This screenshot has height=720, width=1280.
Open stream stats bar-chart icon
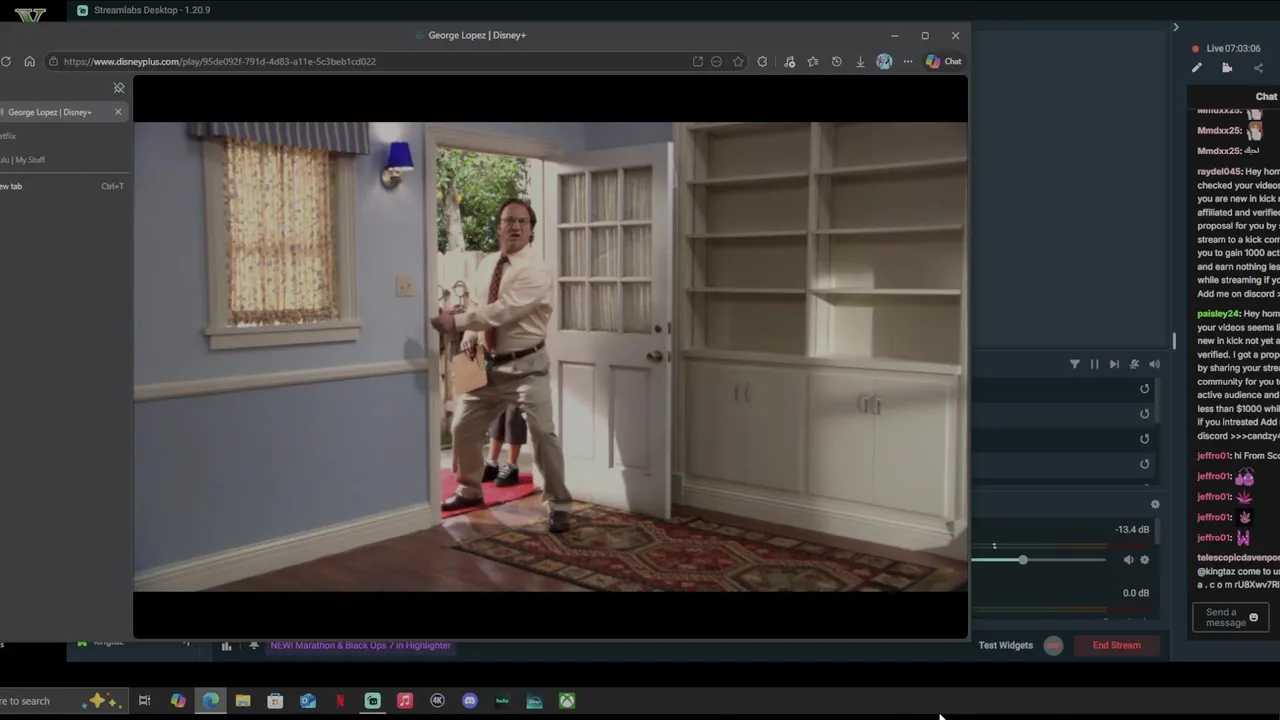(226, 647)
